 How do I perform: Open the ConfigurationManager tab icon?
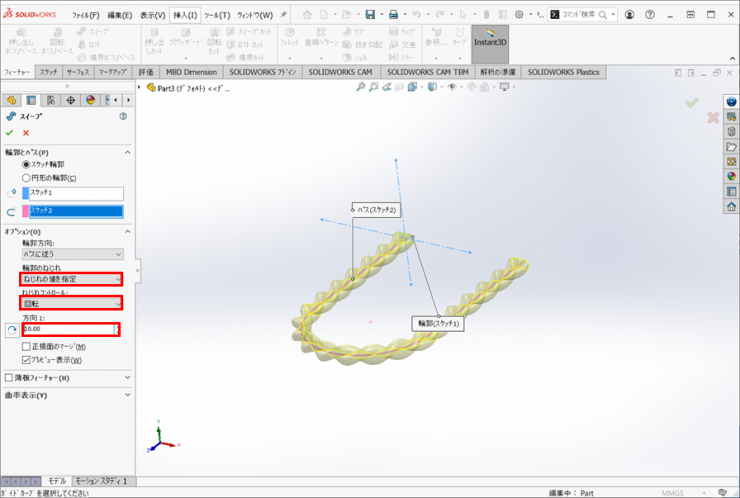coord(50,100)
